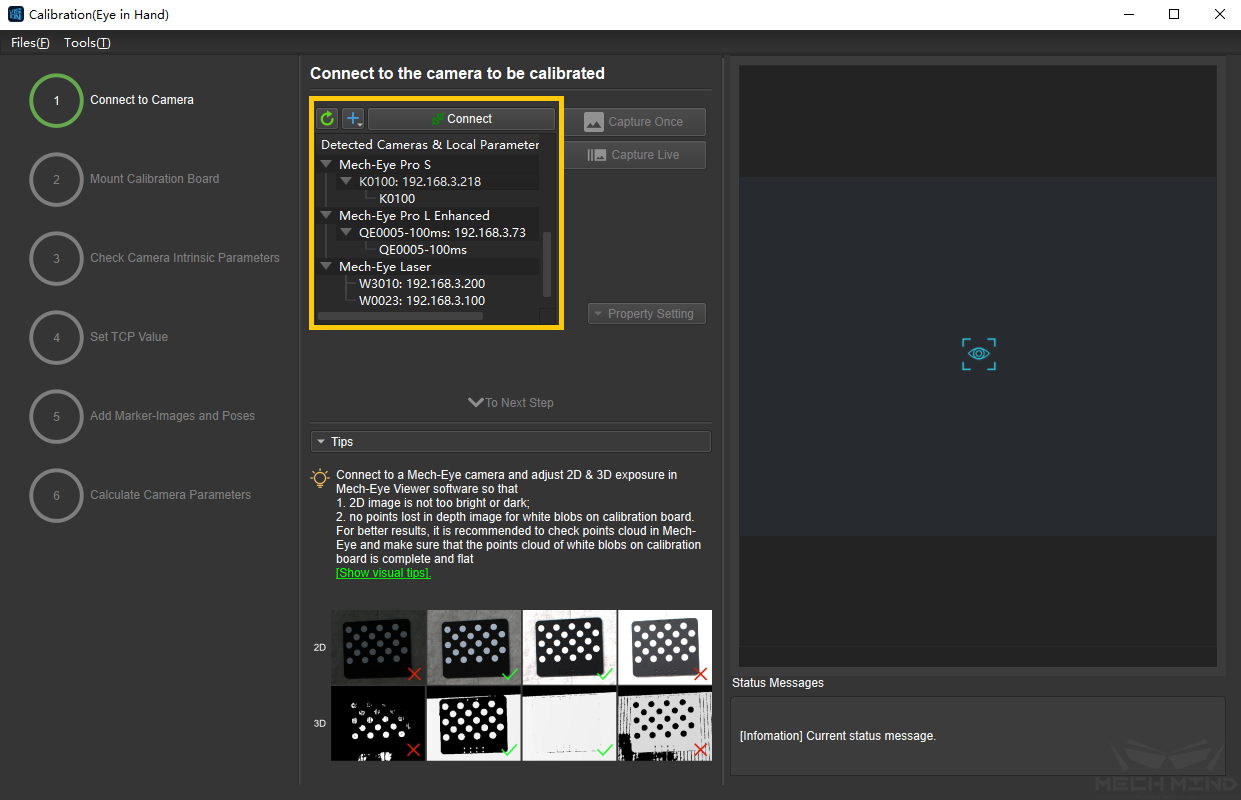Click the lightbulb tips icon
This screenshot has width=1241, height=800.
320,478
